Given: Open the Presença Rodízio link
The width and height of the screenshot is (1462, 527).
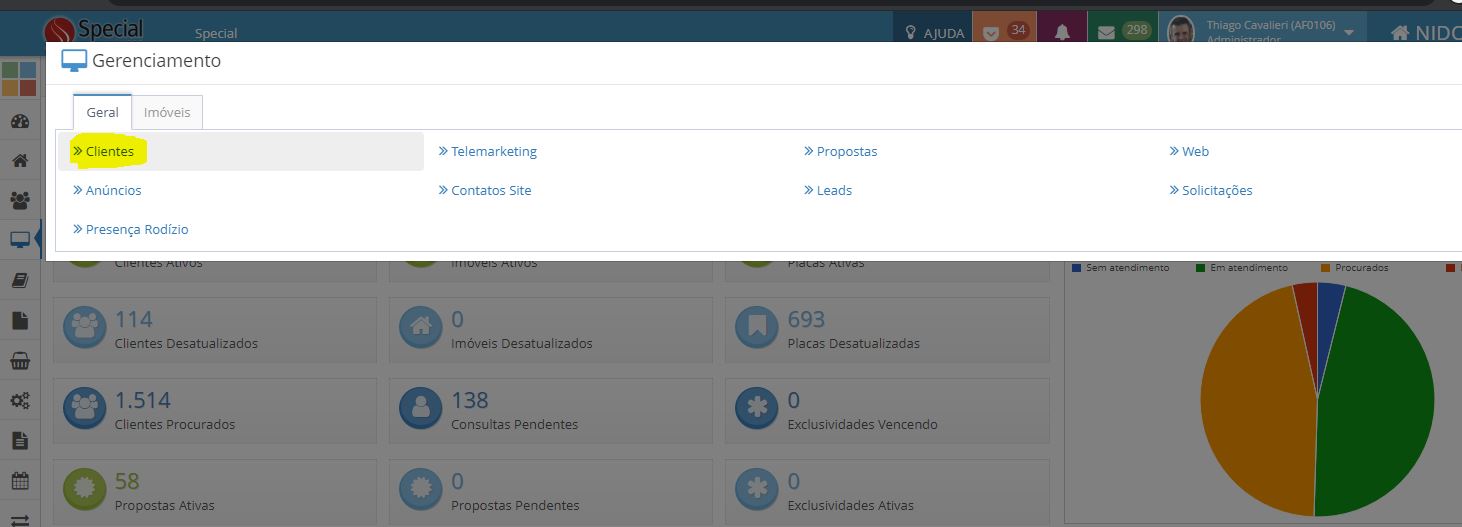Looking at the screenshot, I should click(136, 230).
